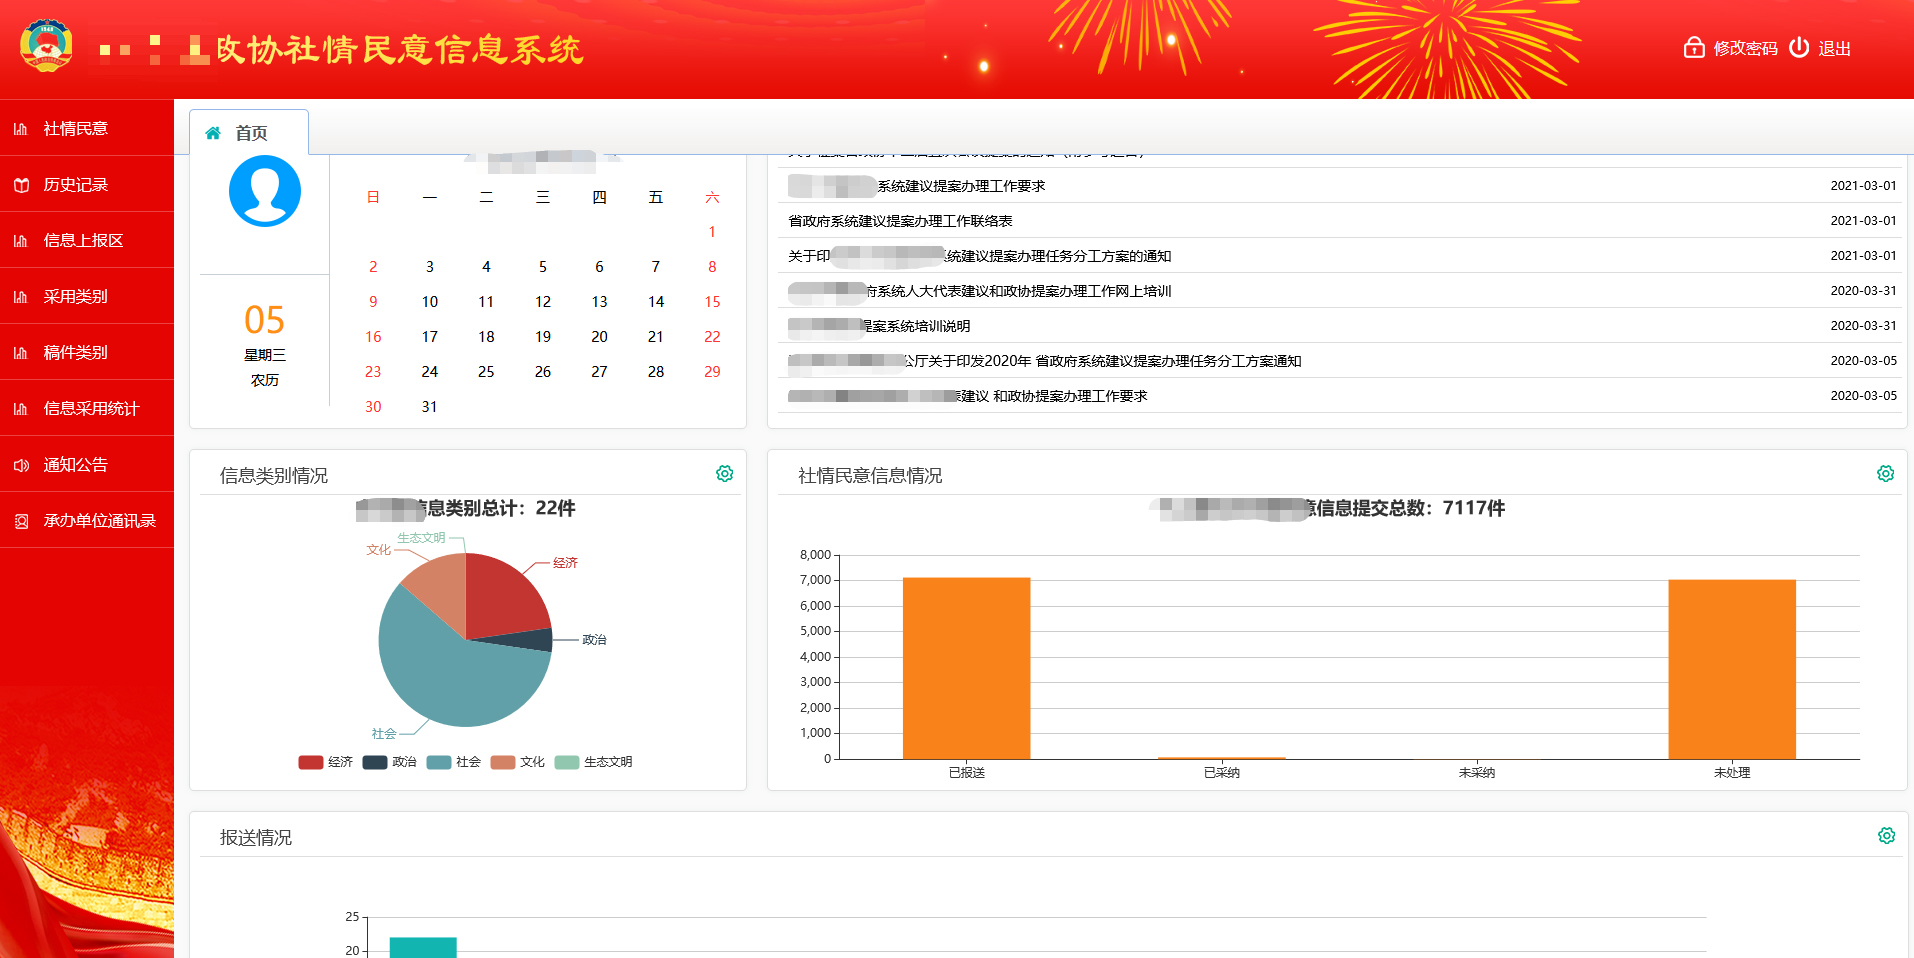Click the system emblem logo

click(x=46, y=46)
